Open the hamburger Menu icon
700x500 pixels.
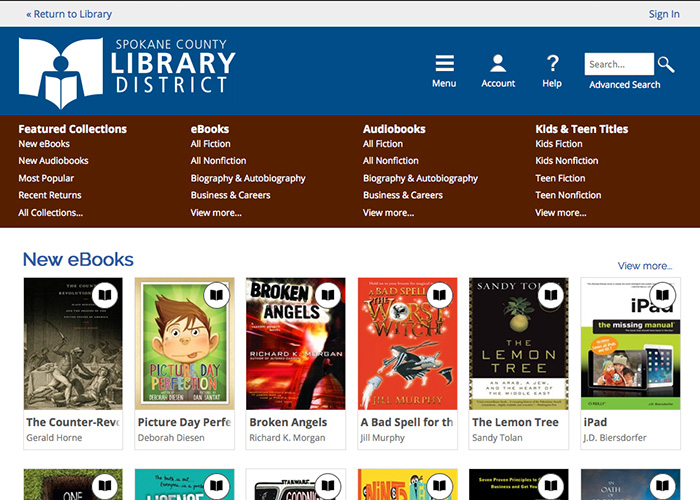click(445, 63)
